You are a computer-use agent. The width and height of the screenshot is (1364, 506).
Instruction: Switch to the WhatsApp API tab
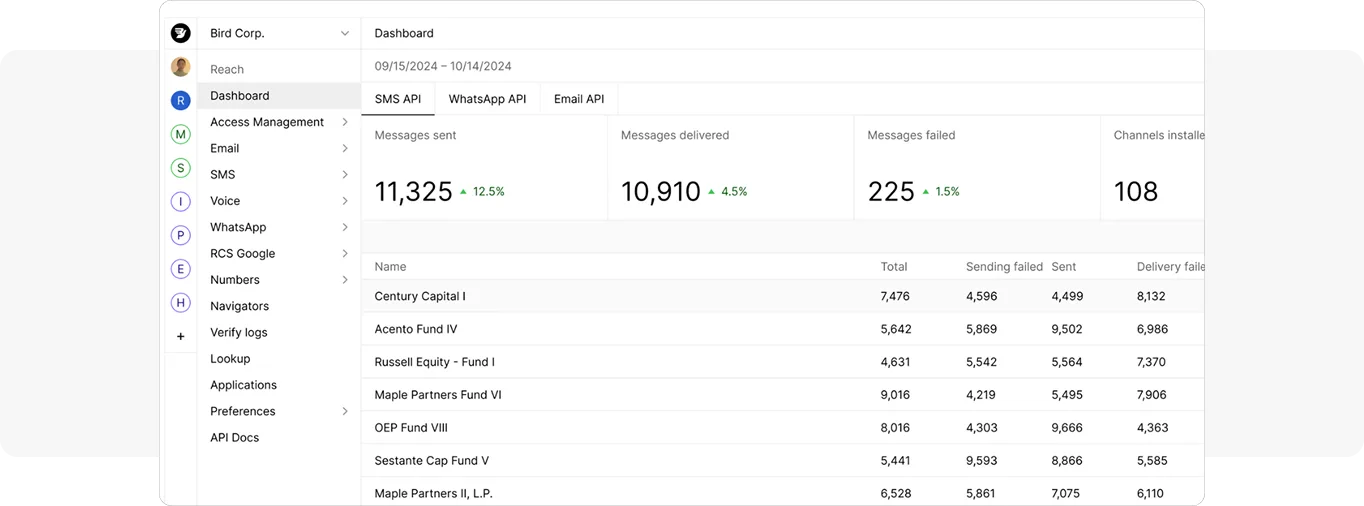coord(487,99)
